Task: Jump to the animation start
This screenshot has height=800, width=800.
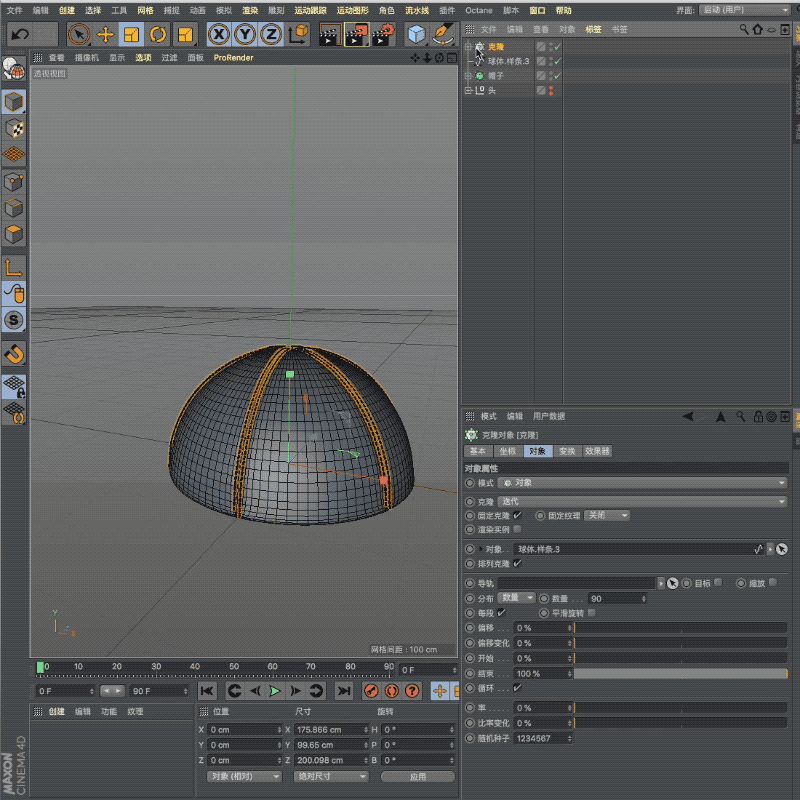Action: tap(207, 691)
